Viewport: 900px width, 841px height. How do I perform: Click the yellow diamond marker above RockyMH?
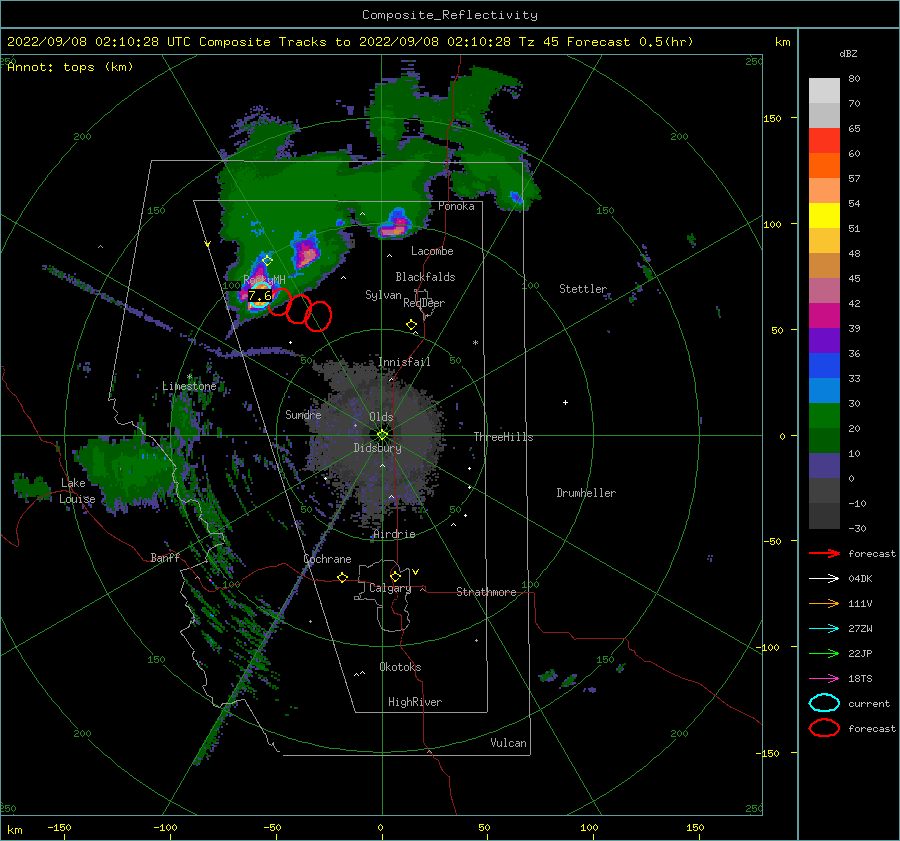click(x=267, y=261)
